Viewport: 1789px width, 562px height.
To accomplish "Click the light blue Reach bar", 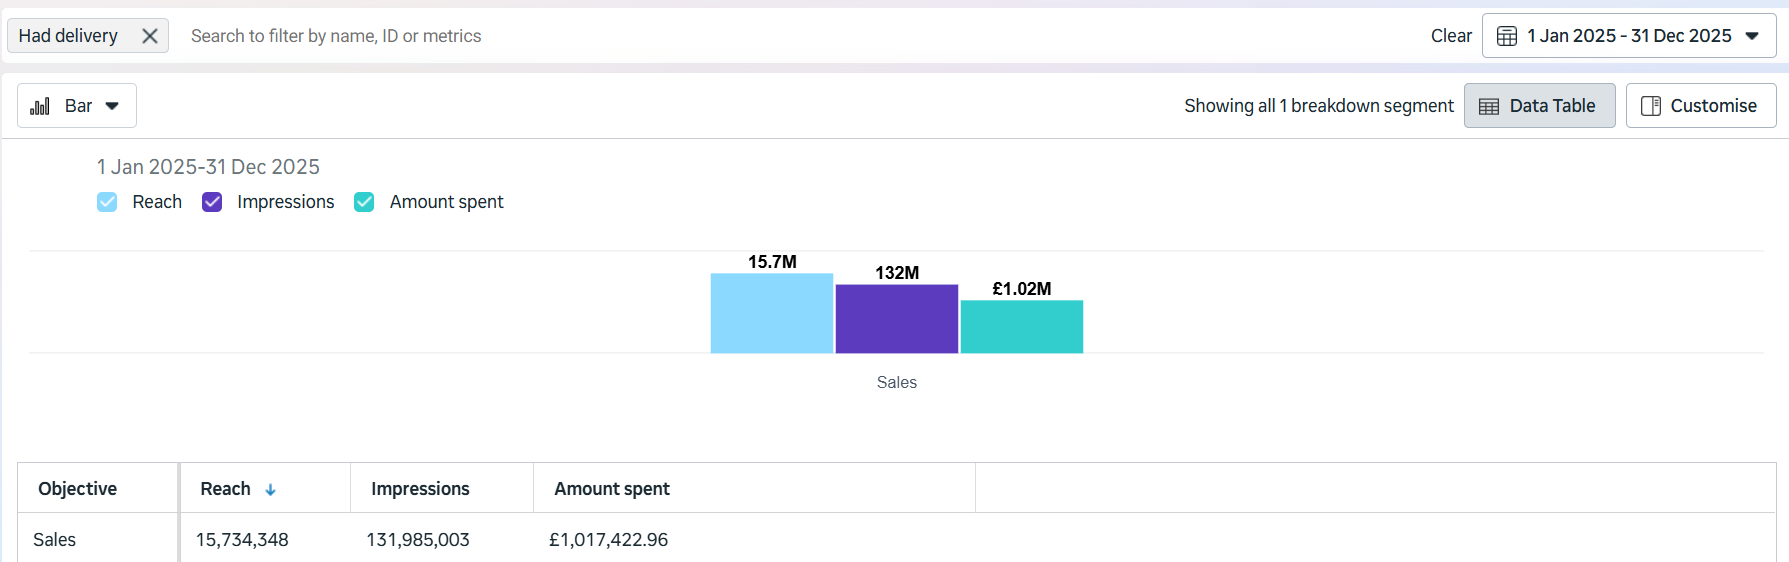I will (x=771, y=313).
